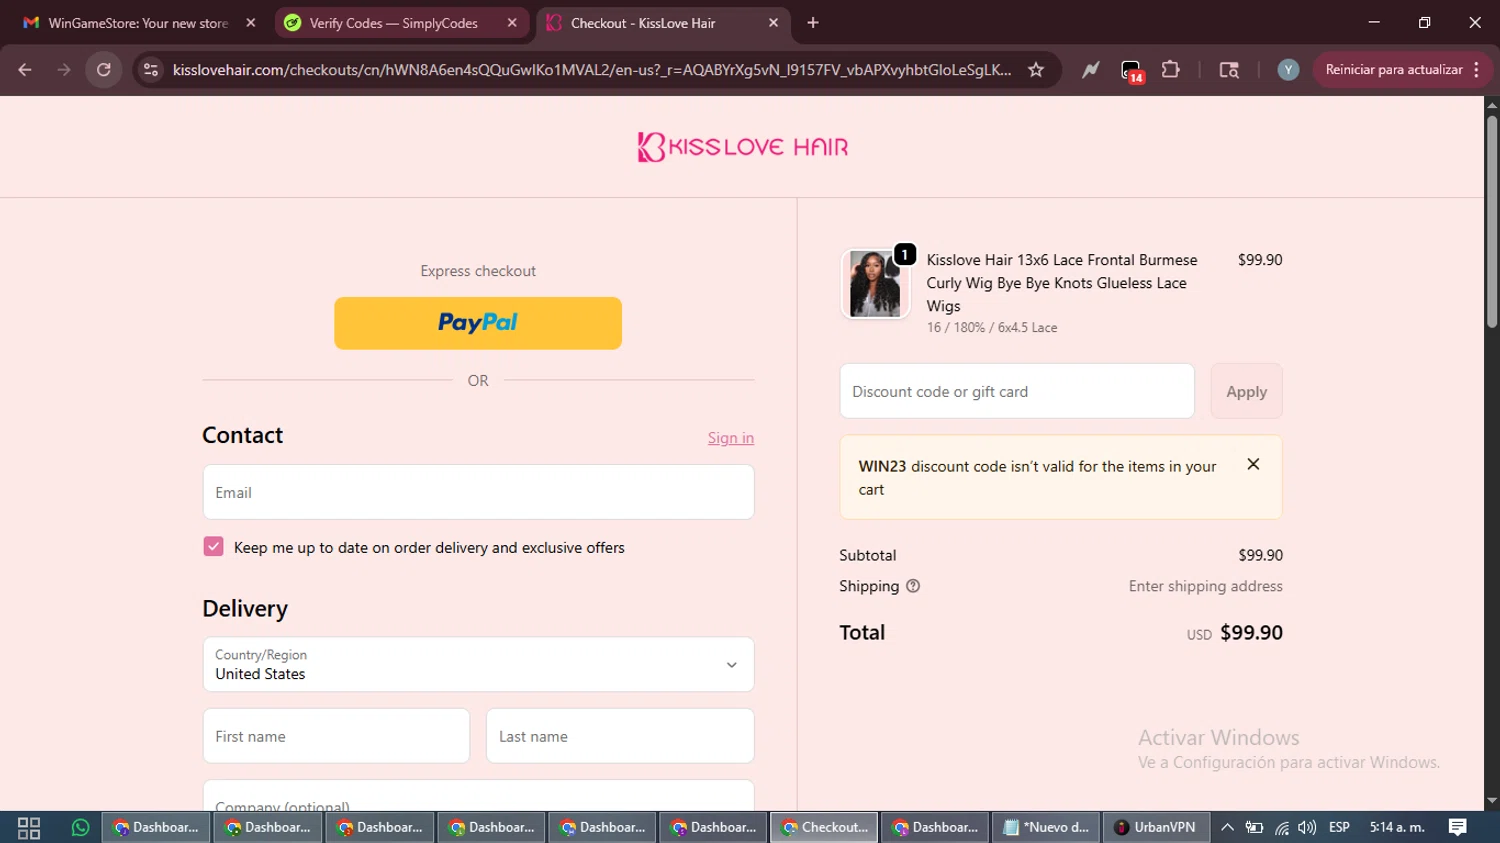Click the clock showing 5:14 a. m.
This screenshot has width=1500, height=843.
pyautogui.click(x=1397, y=828)
